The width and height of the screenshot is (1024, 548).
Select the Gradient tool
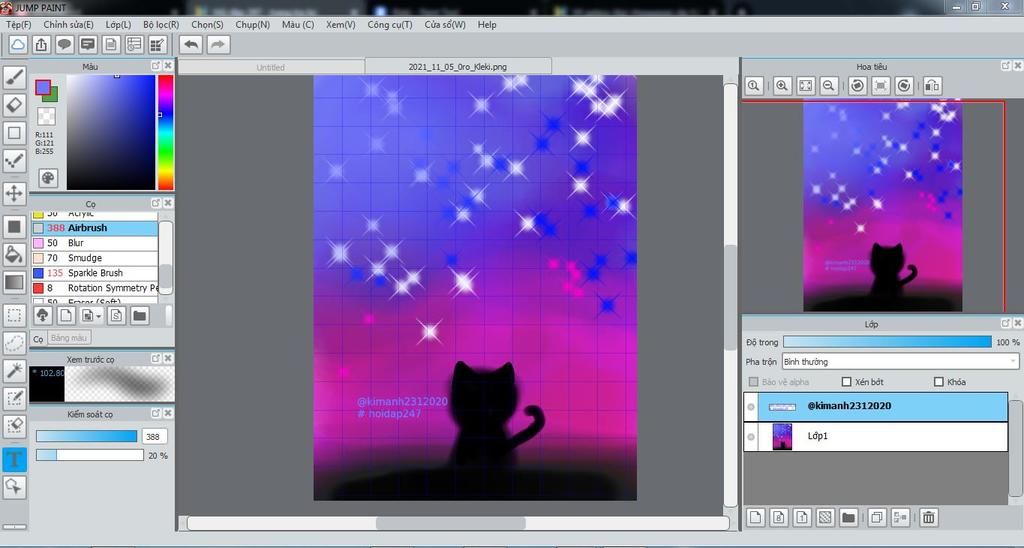tap(14, 282)
